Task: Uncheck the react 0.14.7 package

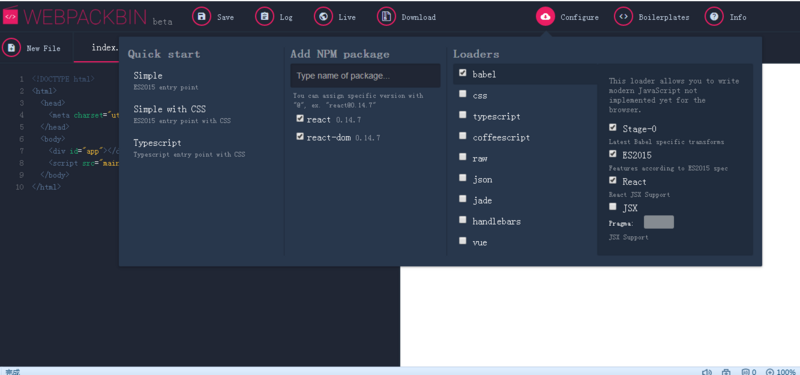Action: 300,118
